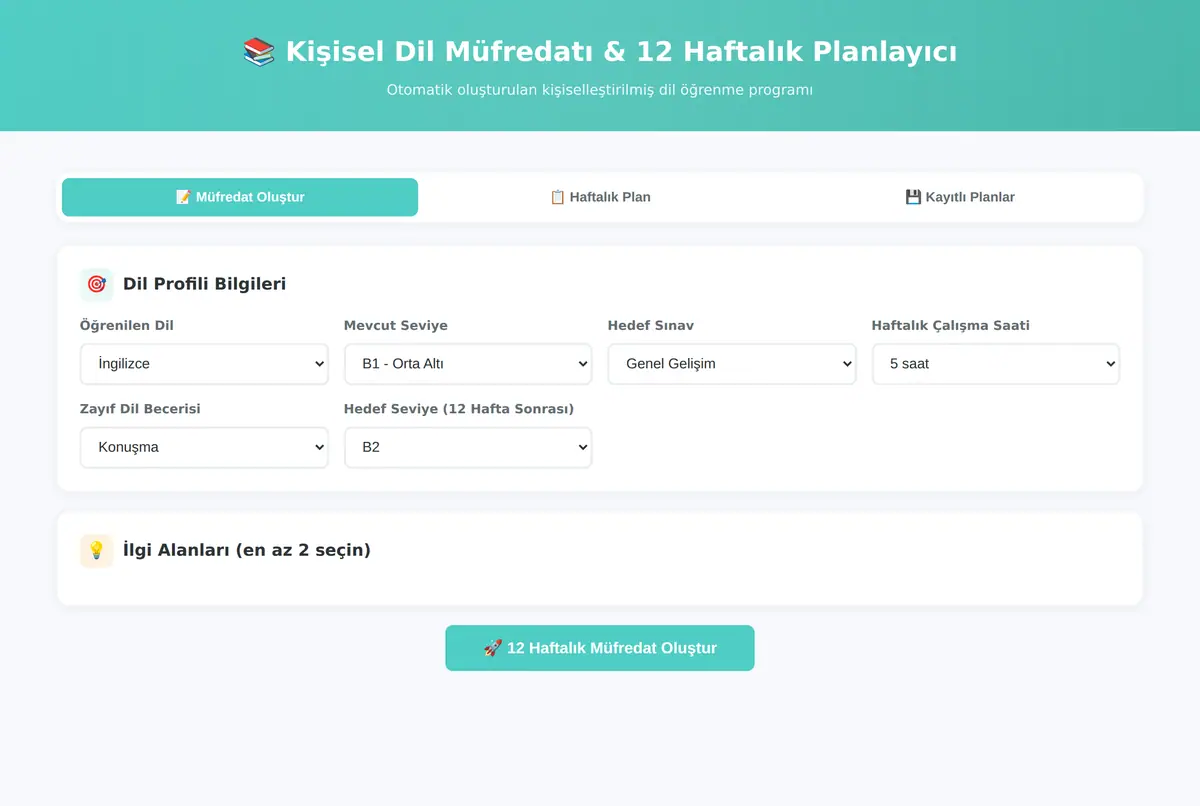The width and height of the screenshot is (1200, 806).
Task: Click the target icon beside Dil Profili Bilgileri
Action: (x=96, y=284)
